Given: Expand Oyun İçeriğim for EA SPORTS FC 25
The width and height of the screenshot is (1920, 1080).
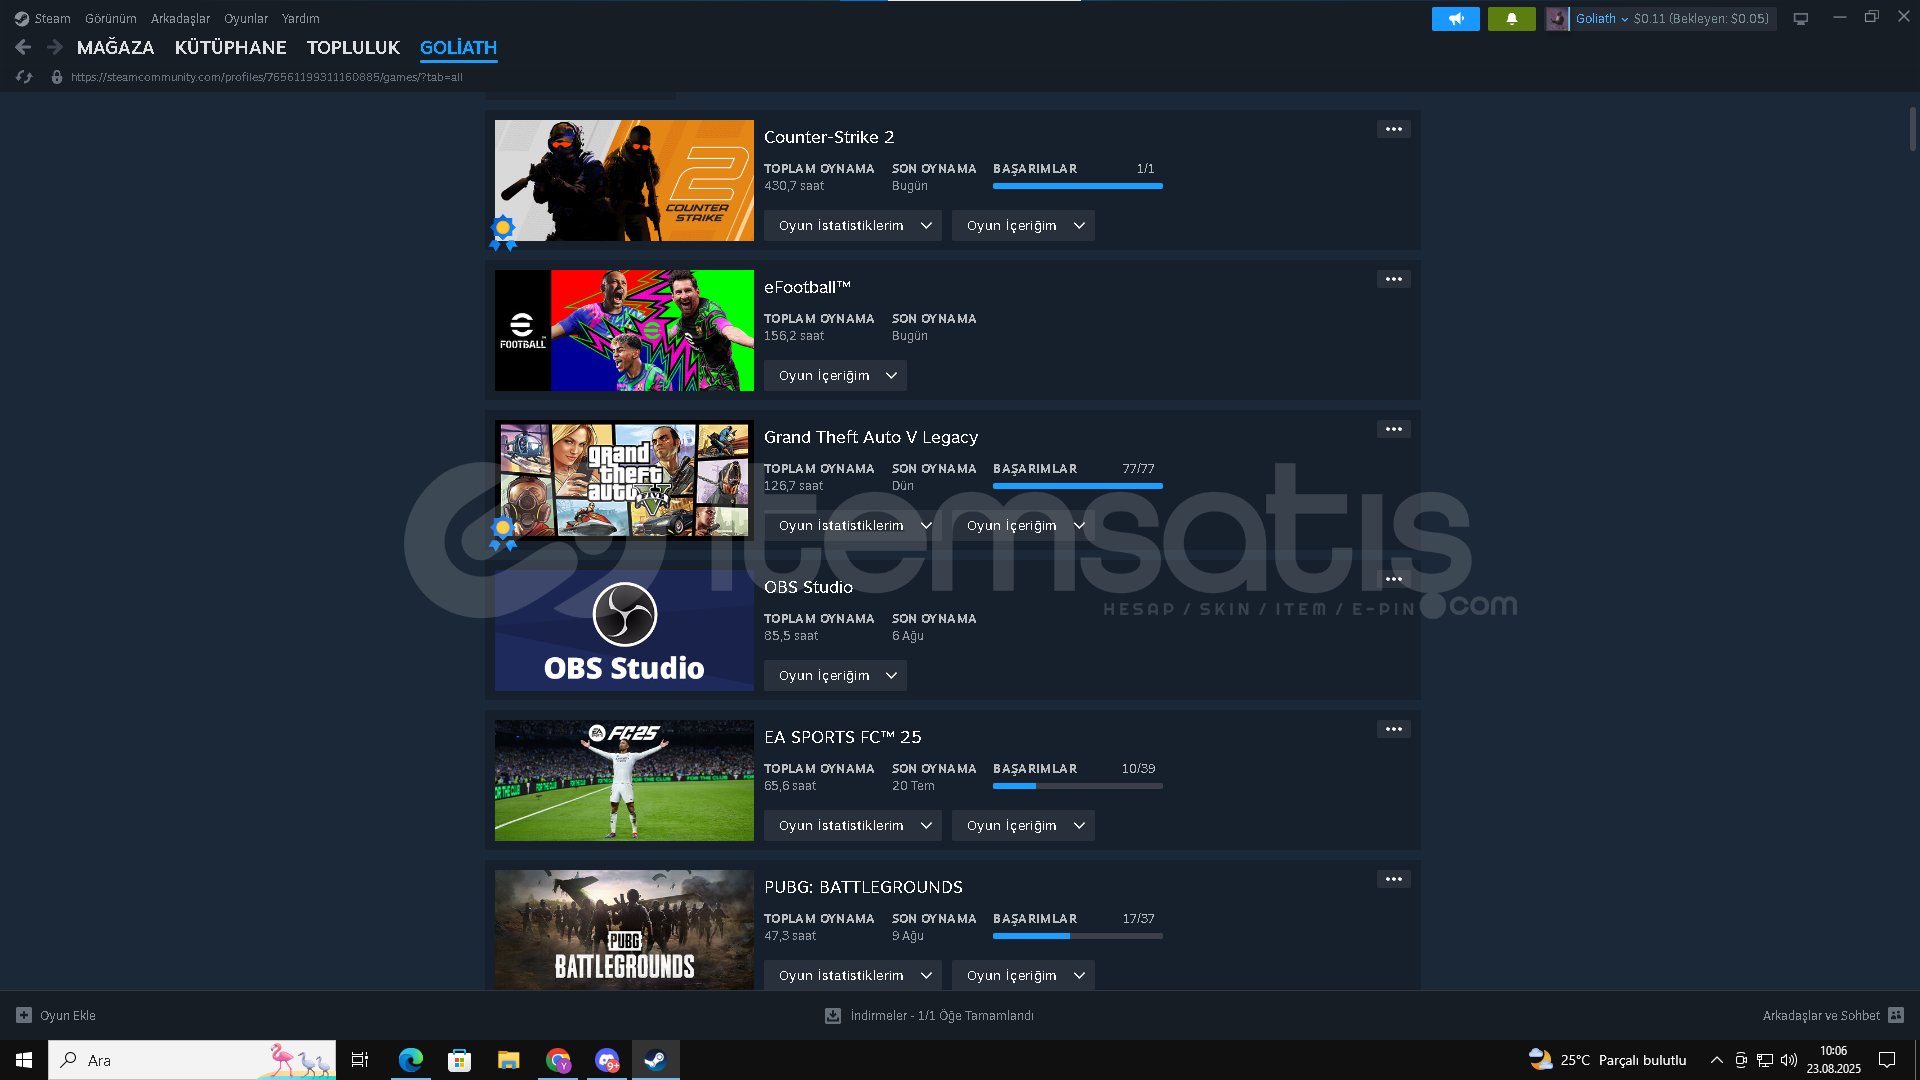Looking at the screenshot, I should click(1023, 825).
